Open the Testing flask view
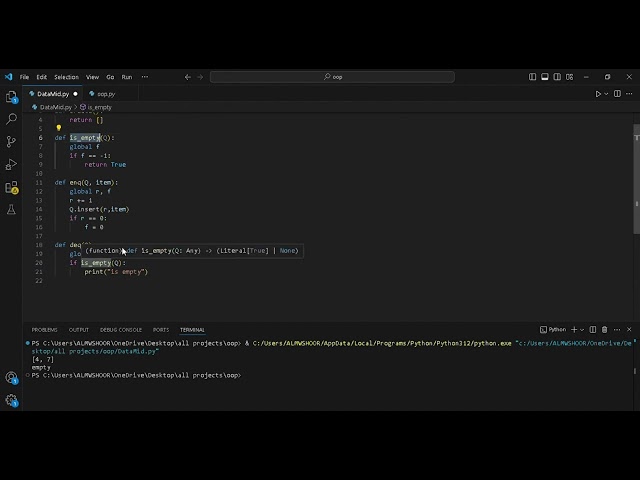This screenshot has height=480, width=640. point(11,209)
